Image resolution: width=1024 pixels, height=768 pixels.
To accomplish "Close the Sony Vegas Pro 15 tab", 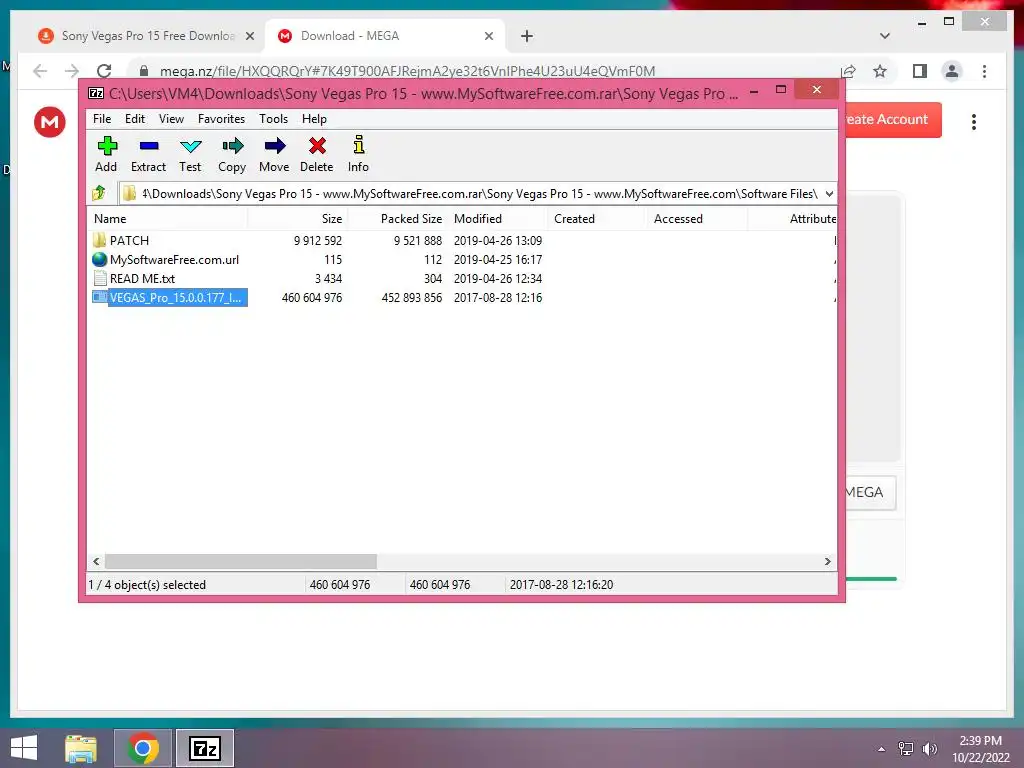I will pos(249,37).
